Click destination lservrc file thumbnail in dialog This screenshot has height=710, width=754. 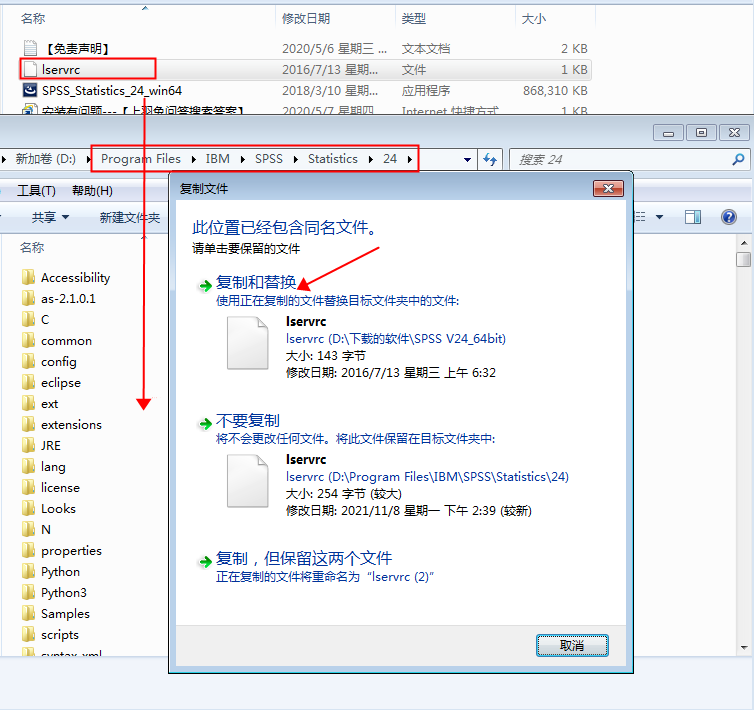pyautogui.click(x=248, y=481)
